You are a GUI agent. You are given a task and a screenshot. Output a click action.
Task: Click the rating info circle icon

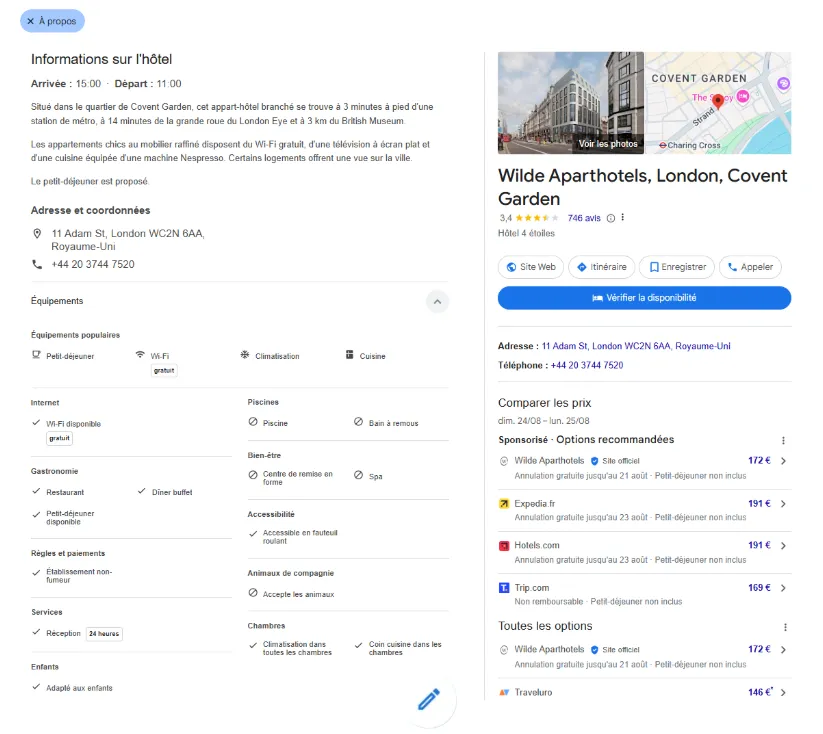610,218
